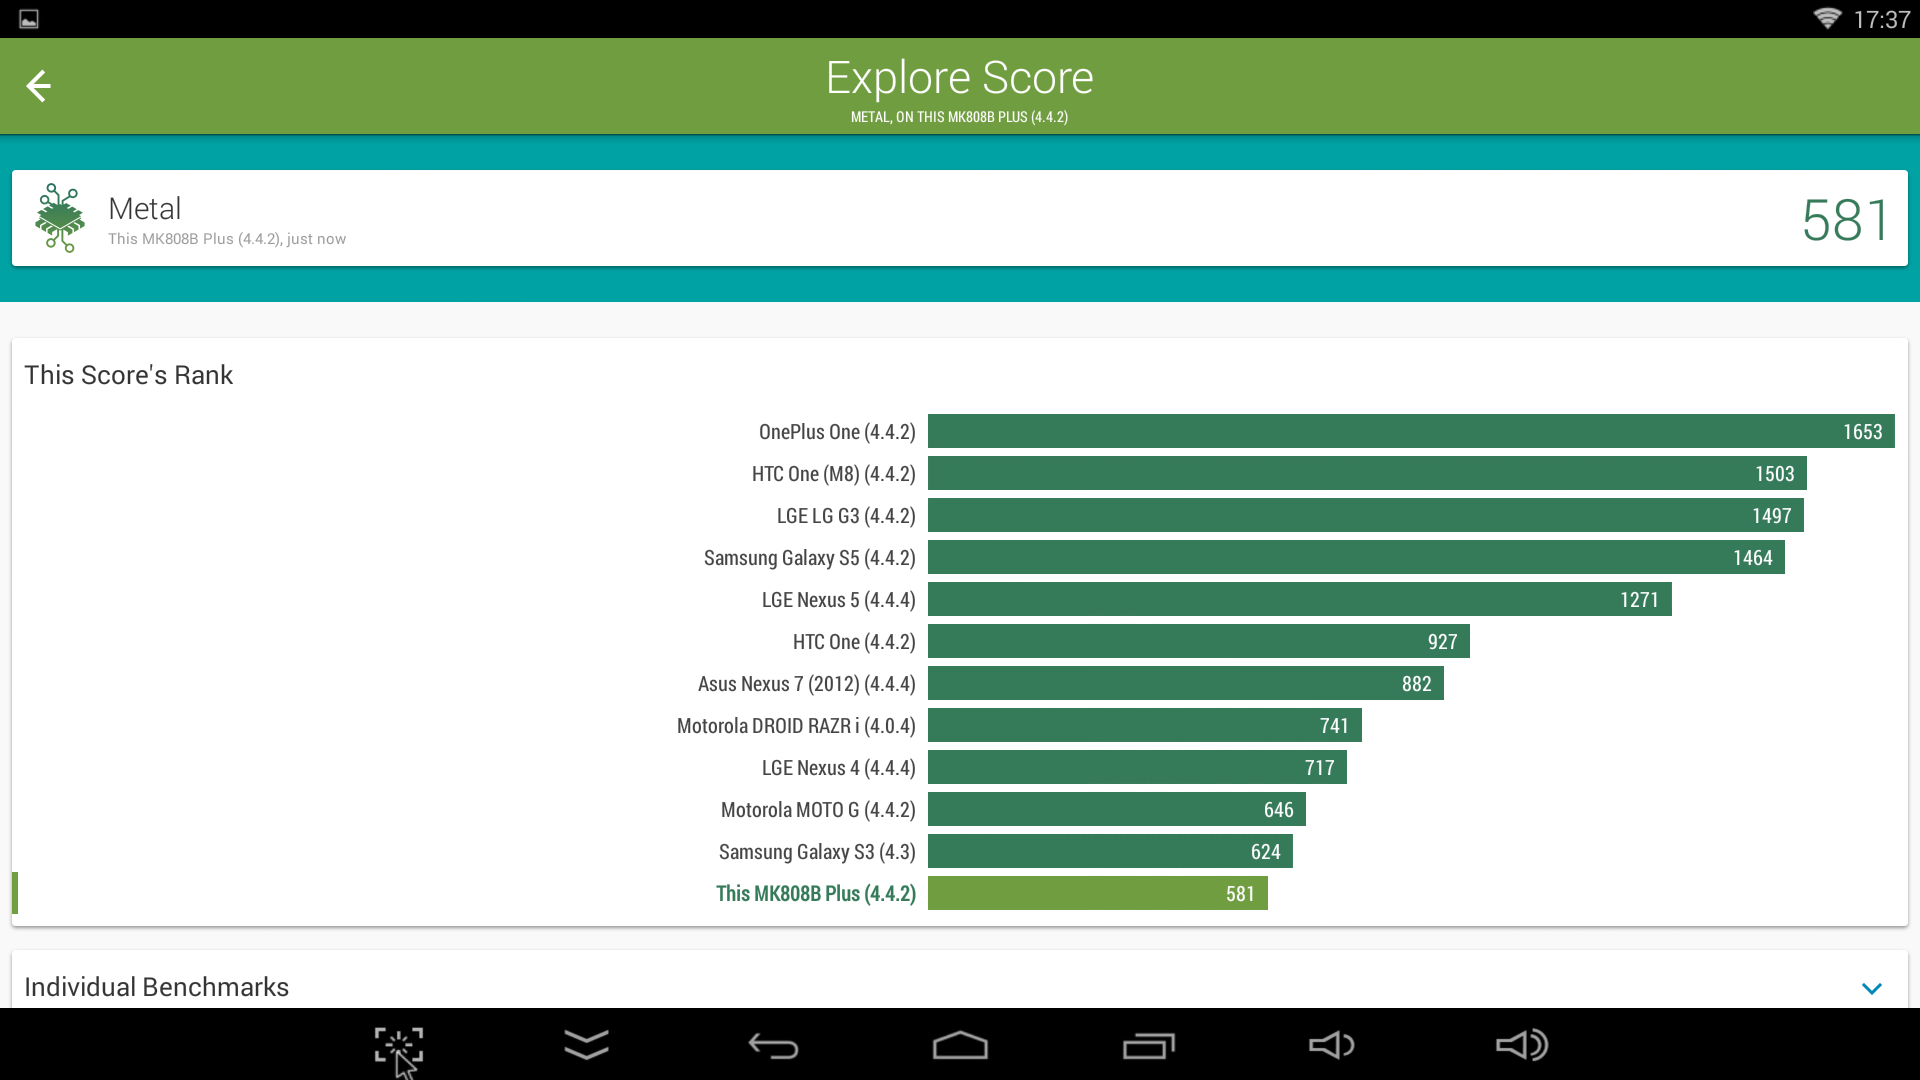The width and height of the screenshot is (1920, 1080).
Task: Open the image notification icon in status bar
Action: pyautogui.click(x=29, y=19)
